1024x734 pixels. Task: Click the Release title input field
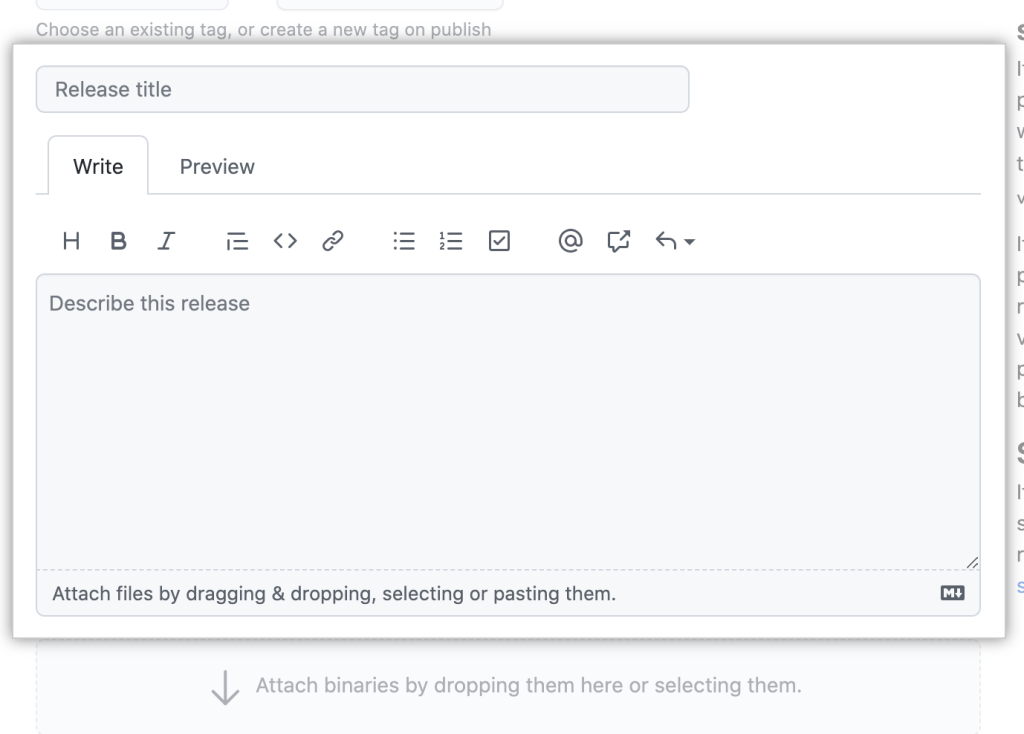pos(362,90)
